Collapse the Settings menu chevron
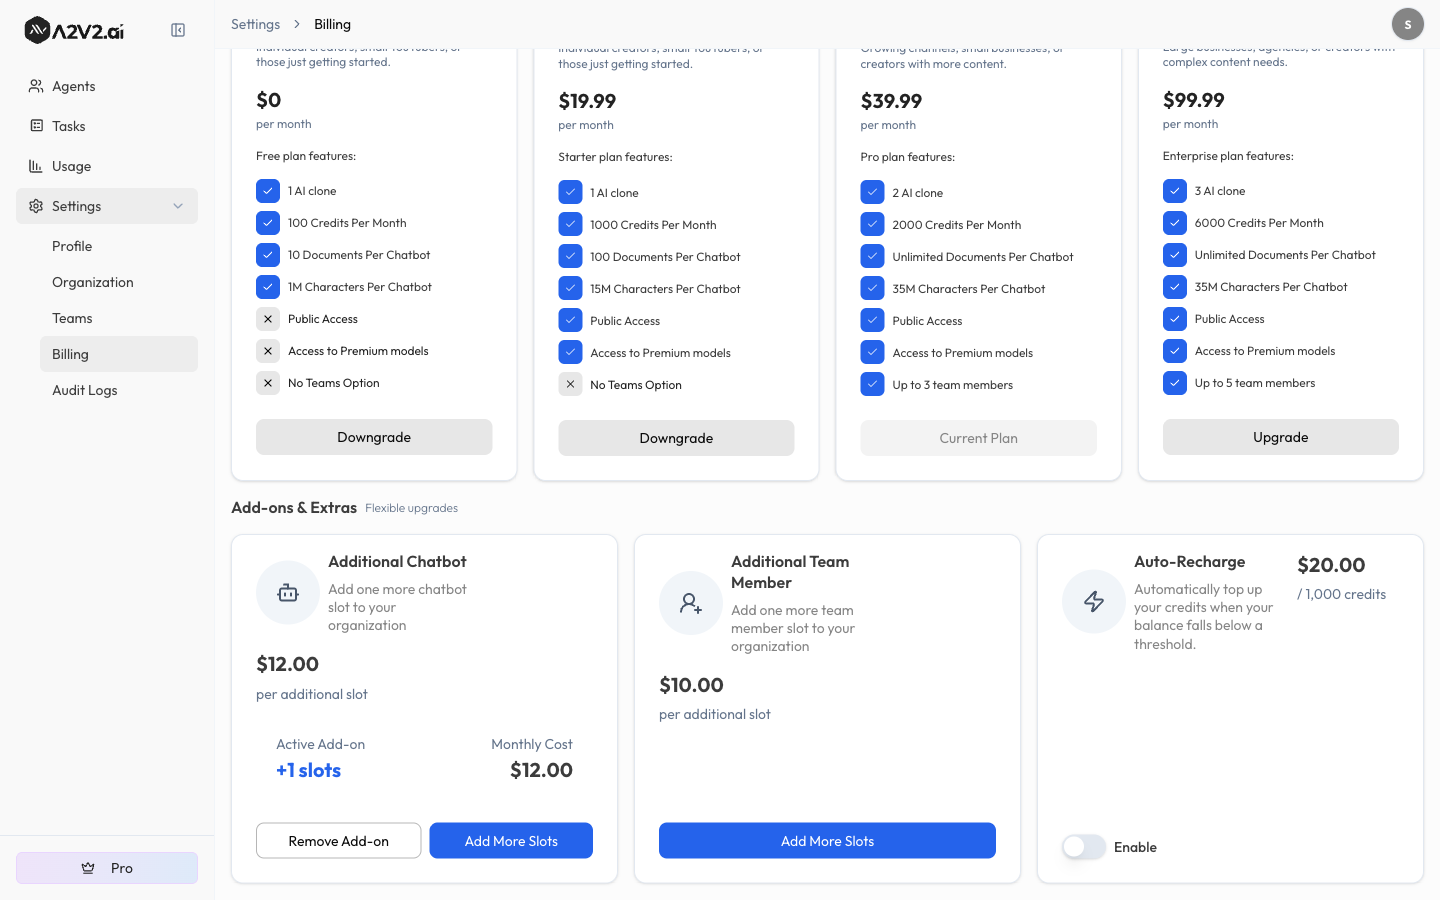The width and height of the screenshot is (1440, 900). 178,206
